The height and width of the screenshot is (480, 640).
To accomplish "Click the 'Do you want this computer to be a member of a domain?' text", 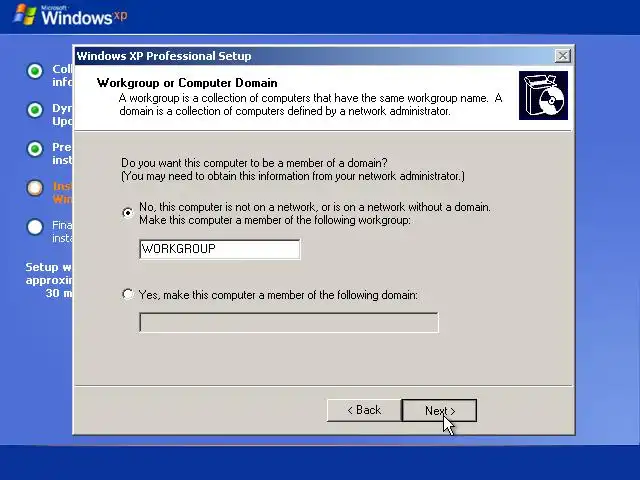I will pyautogui.click(x=254, y=163).
